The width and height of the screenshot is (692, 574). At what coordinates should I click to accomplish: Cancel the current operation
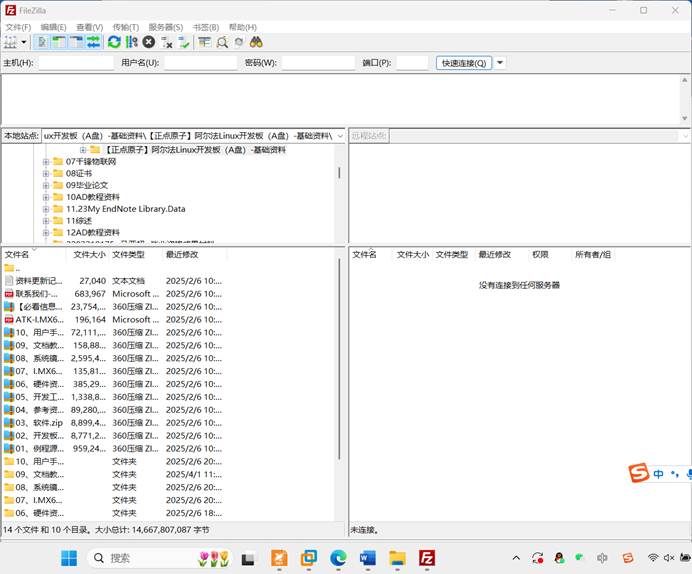point(149,42)
